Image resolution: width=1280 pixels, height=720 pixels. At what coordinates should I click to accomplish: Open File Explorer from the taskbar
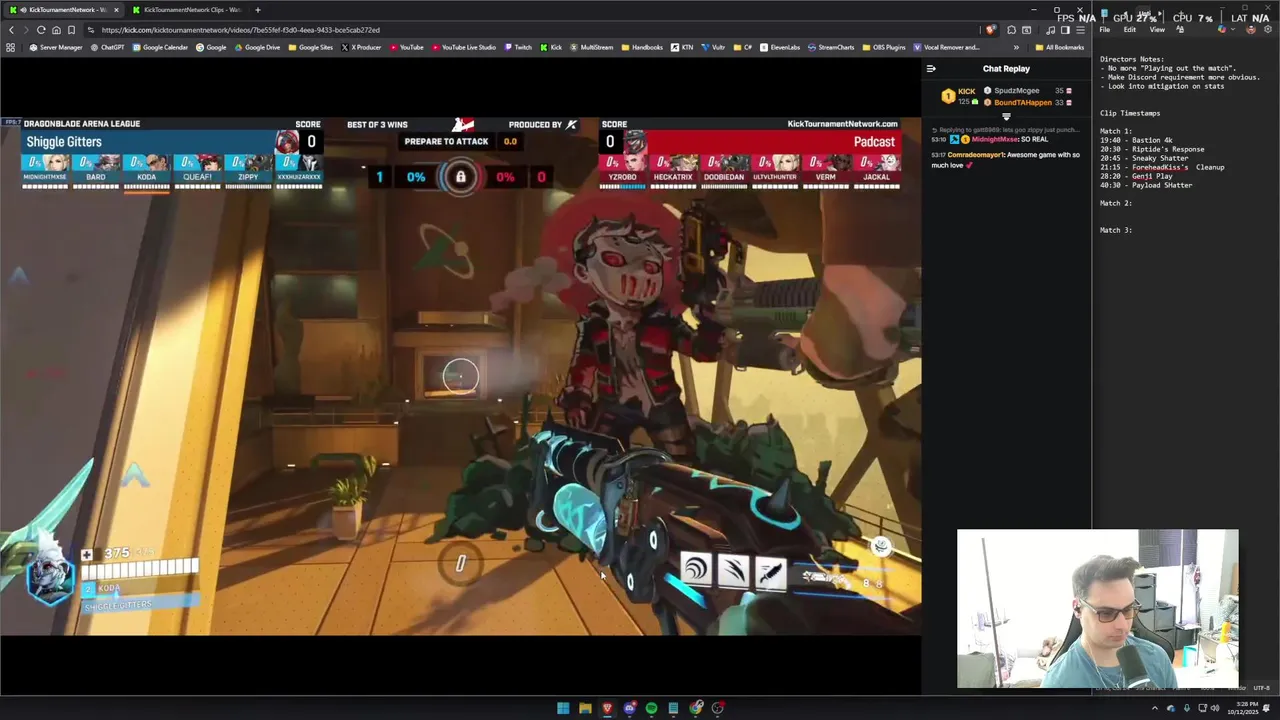585,708
